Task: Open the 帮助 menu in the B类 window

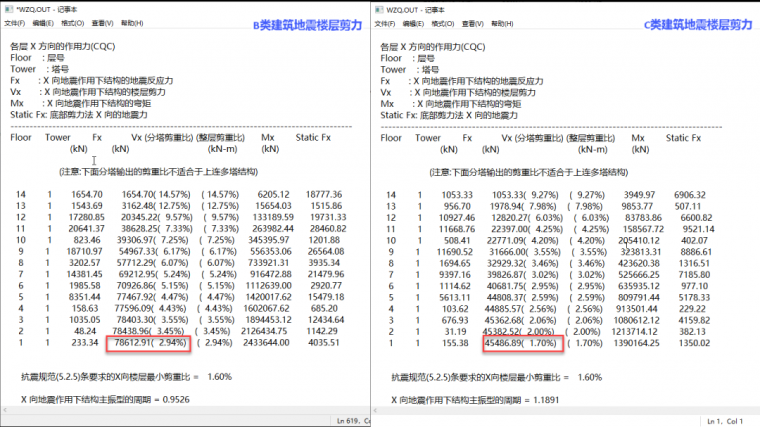Action: 131,22
